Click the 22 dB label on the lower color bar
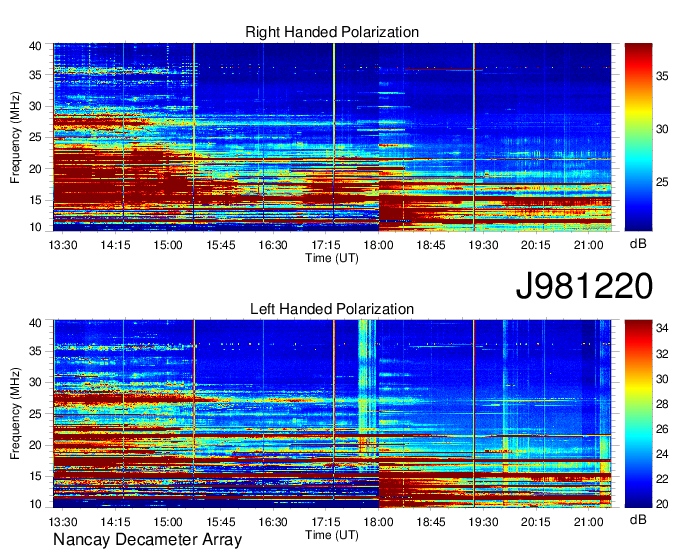The image size is (680, 552). (x=662, y=479)
